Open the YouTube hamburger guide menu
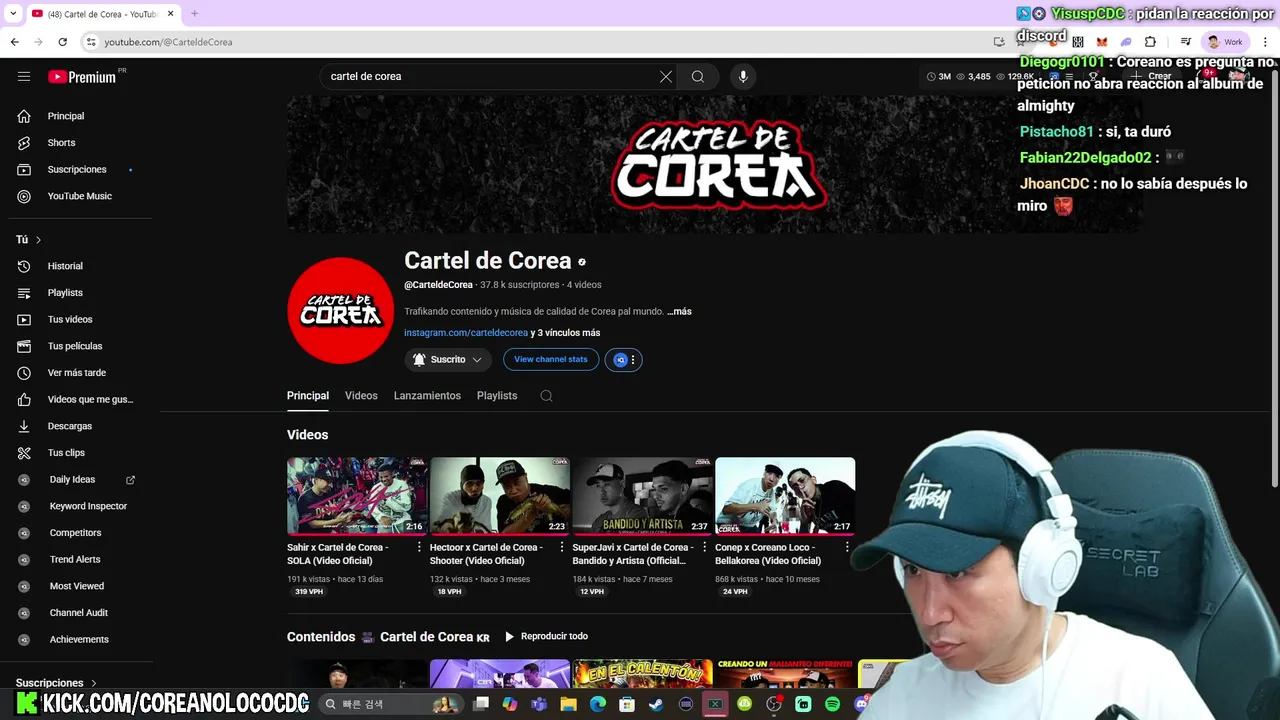The width and height of the screenshot is (1280, 720). click(24, 76)
